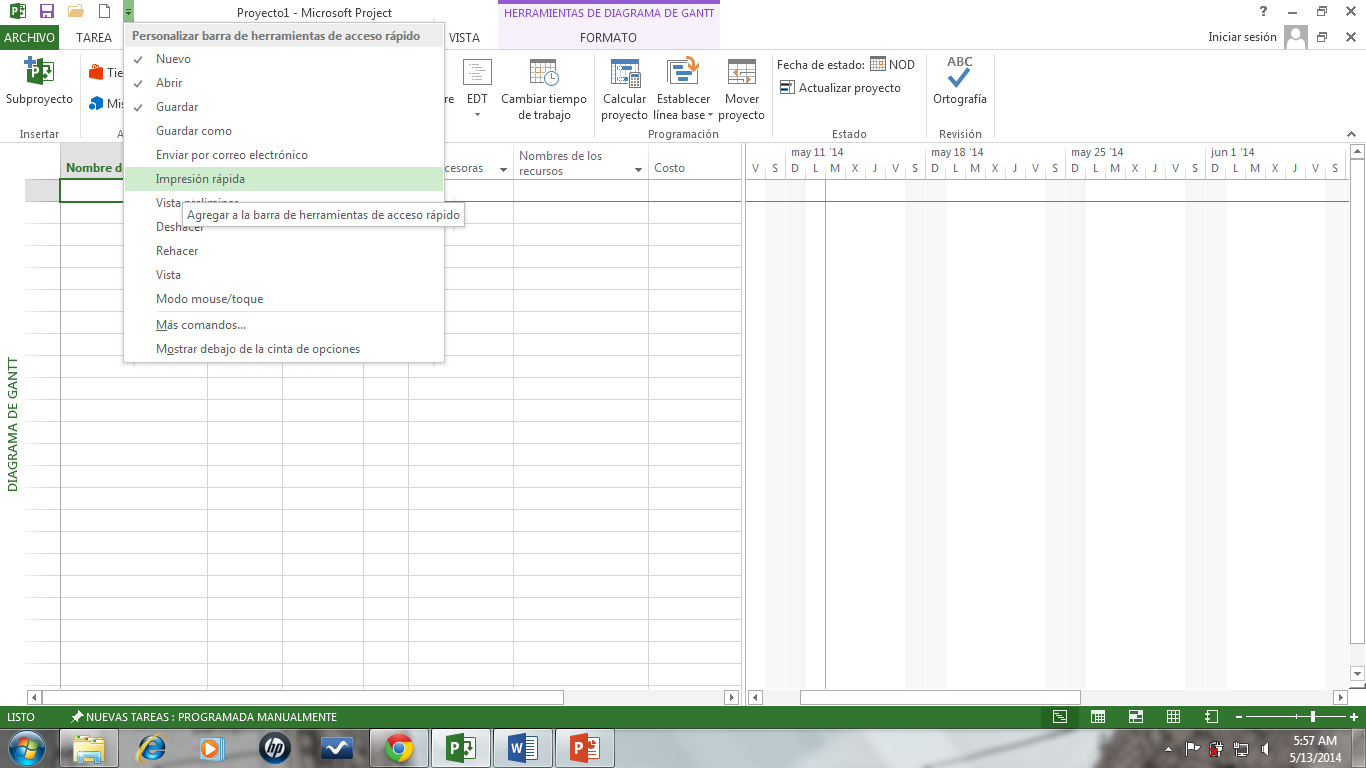1366x768 pixels.
Task: Expand the Establecer línea base dropdown
Action: pos(683,115)
